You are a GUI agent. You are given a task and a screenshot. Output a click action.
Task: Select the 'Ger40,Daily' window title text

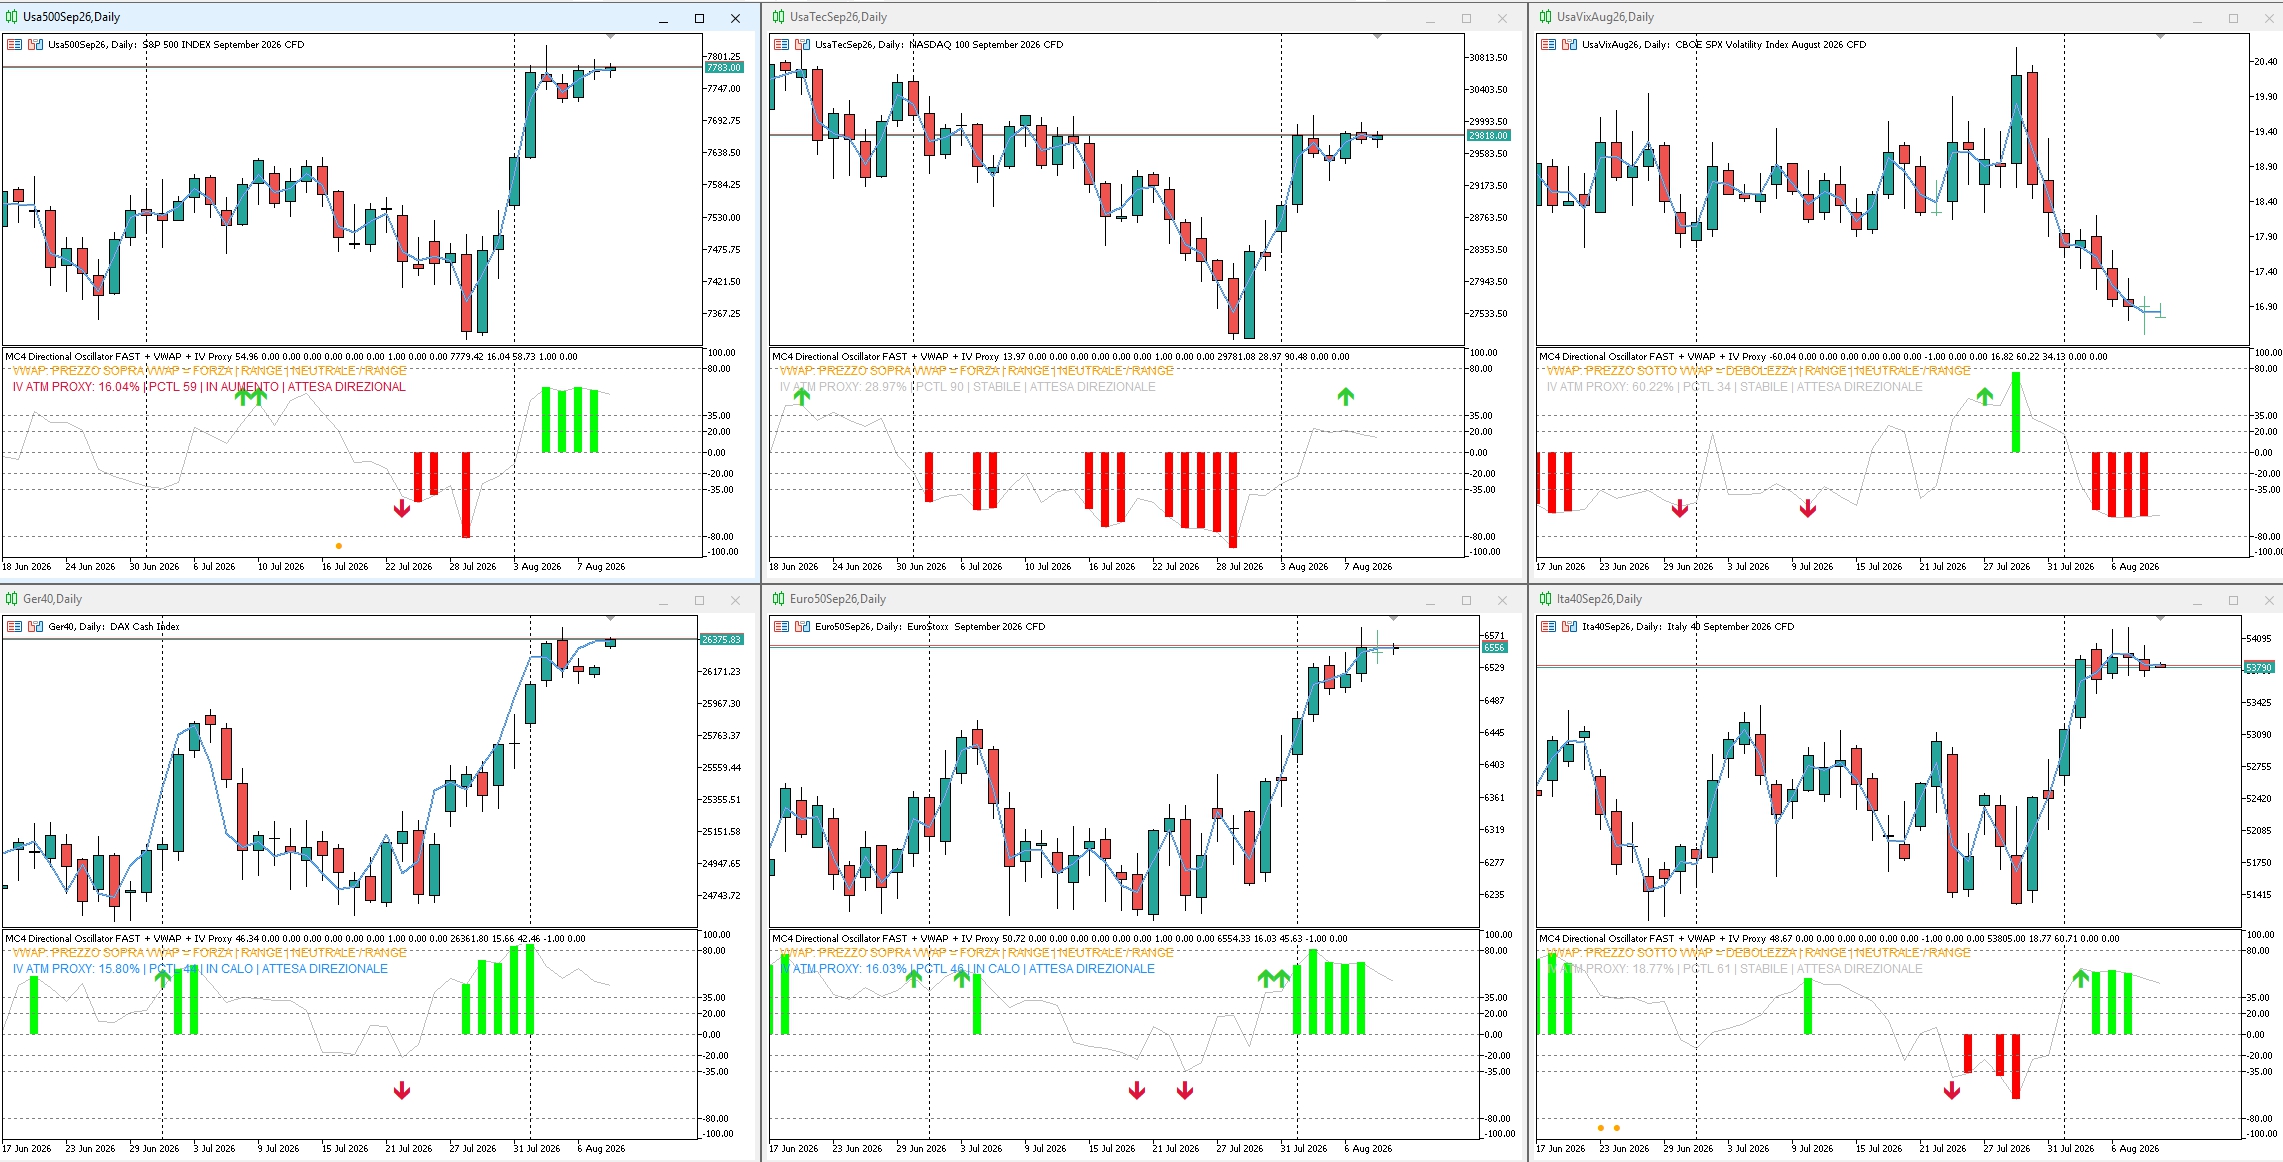[53, 599]
